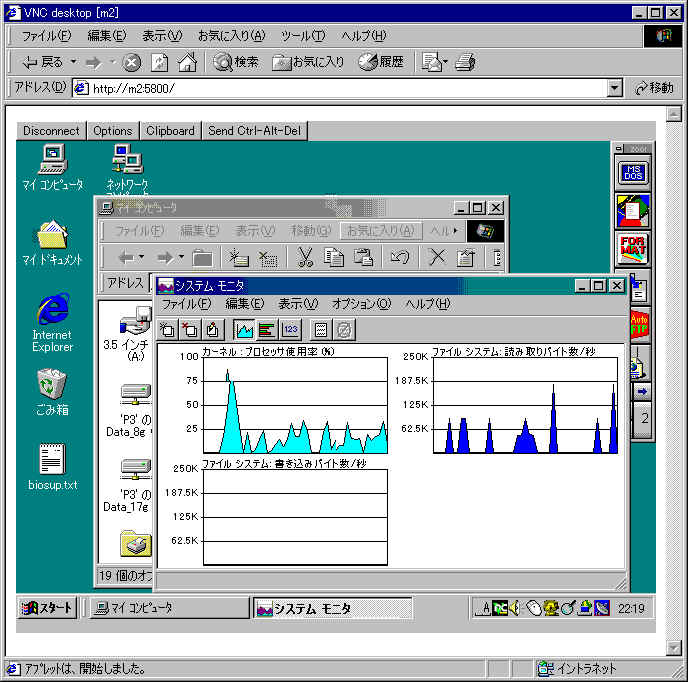Click the stop logging icon in System Monitor

coord(344,329)
